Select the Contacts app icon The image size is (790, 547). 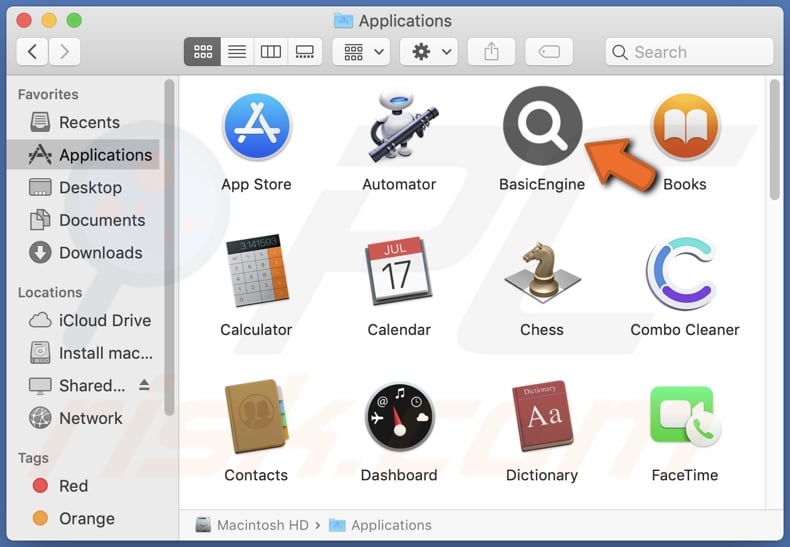(257, 417)
